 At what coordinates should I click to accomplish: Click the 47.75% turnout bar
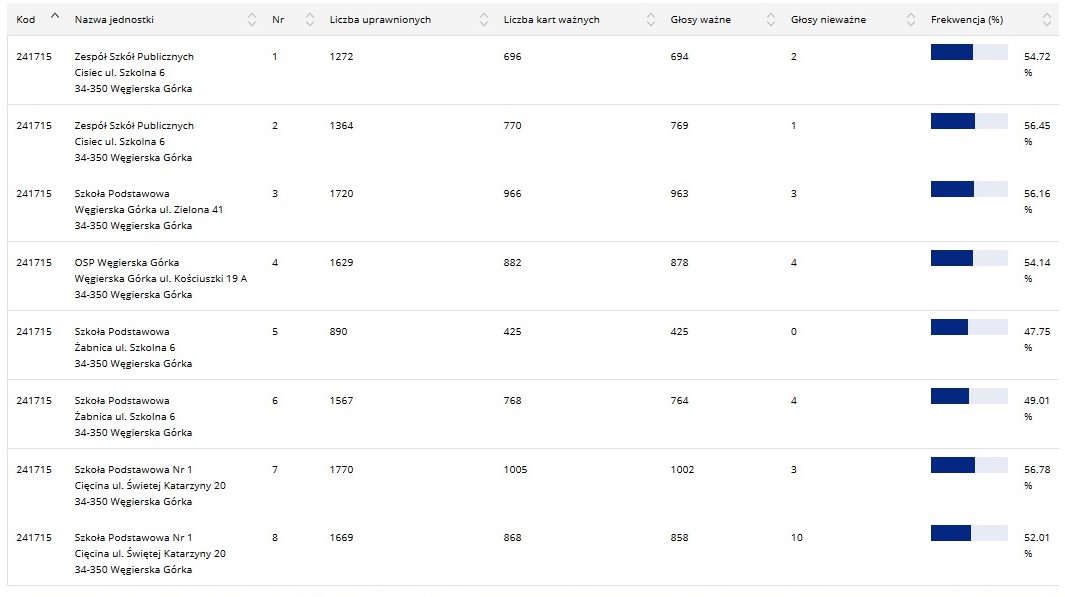(x=968, y=327)
